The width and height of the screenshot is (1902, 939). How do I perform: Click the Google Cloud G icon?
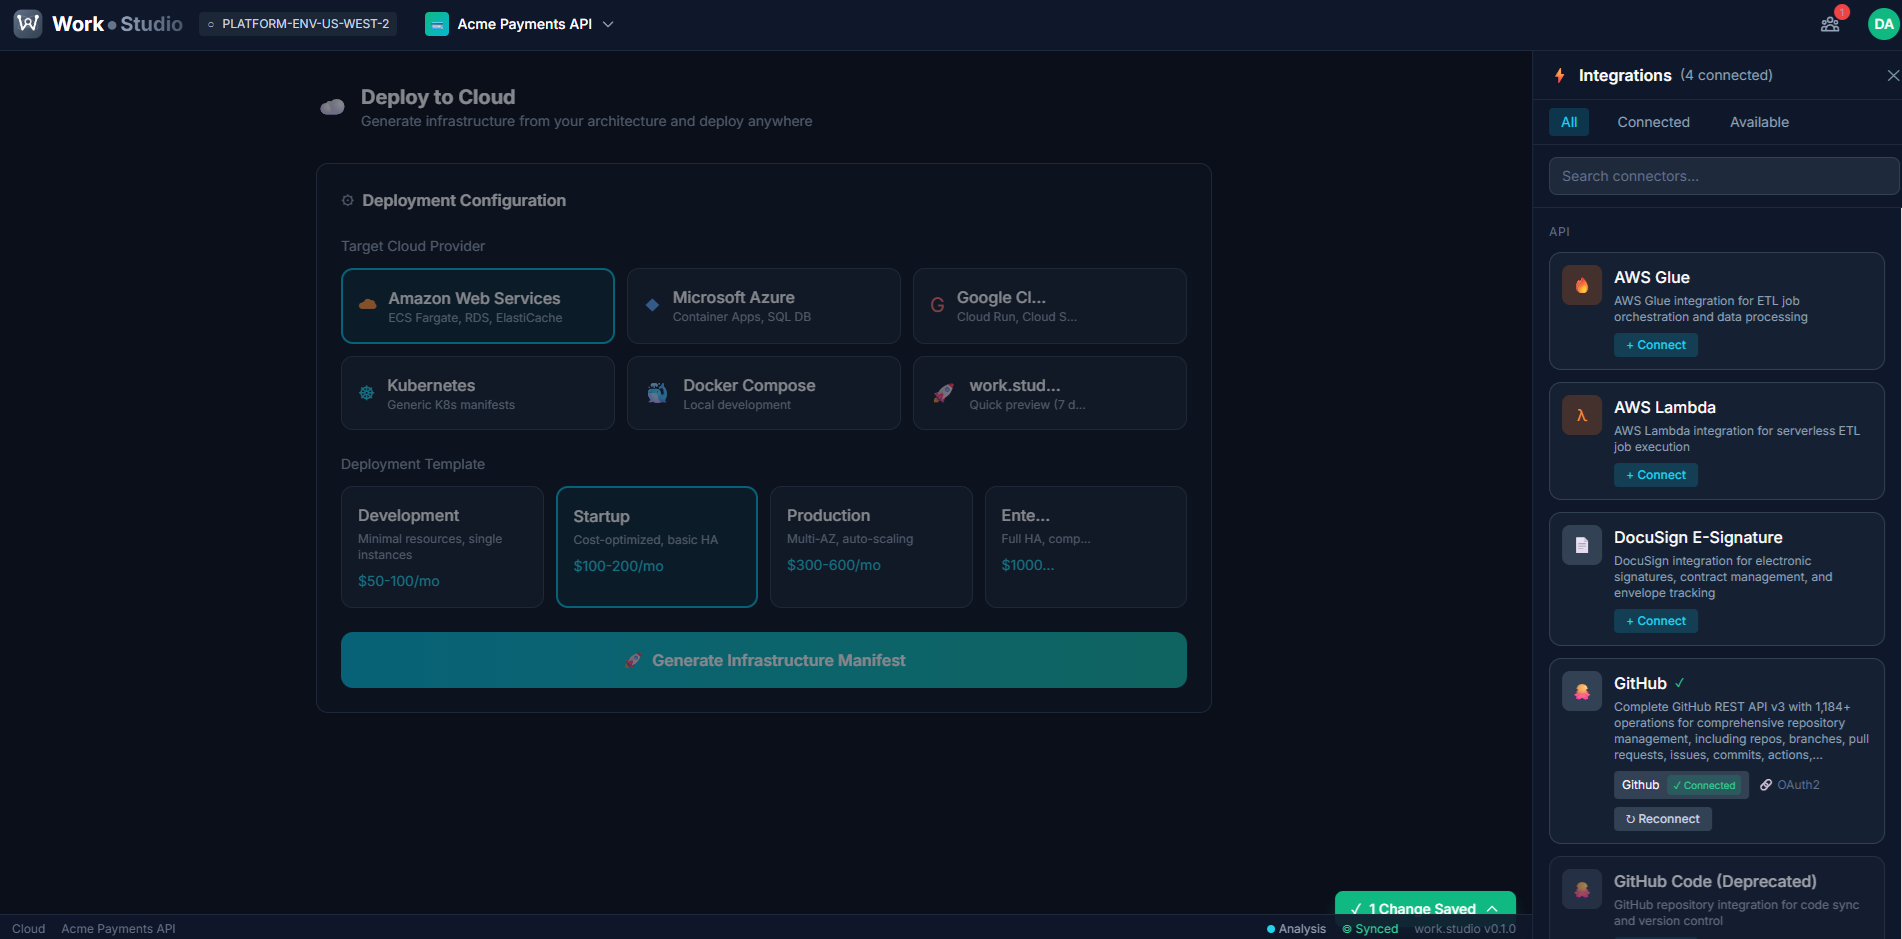(937, 305)
